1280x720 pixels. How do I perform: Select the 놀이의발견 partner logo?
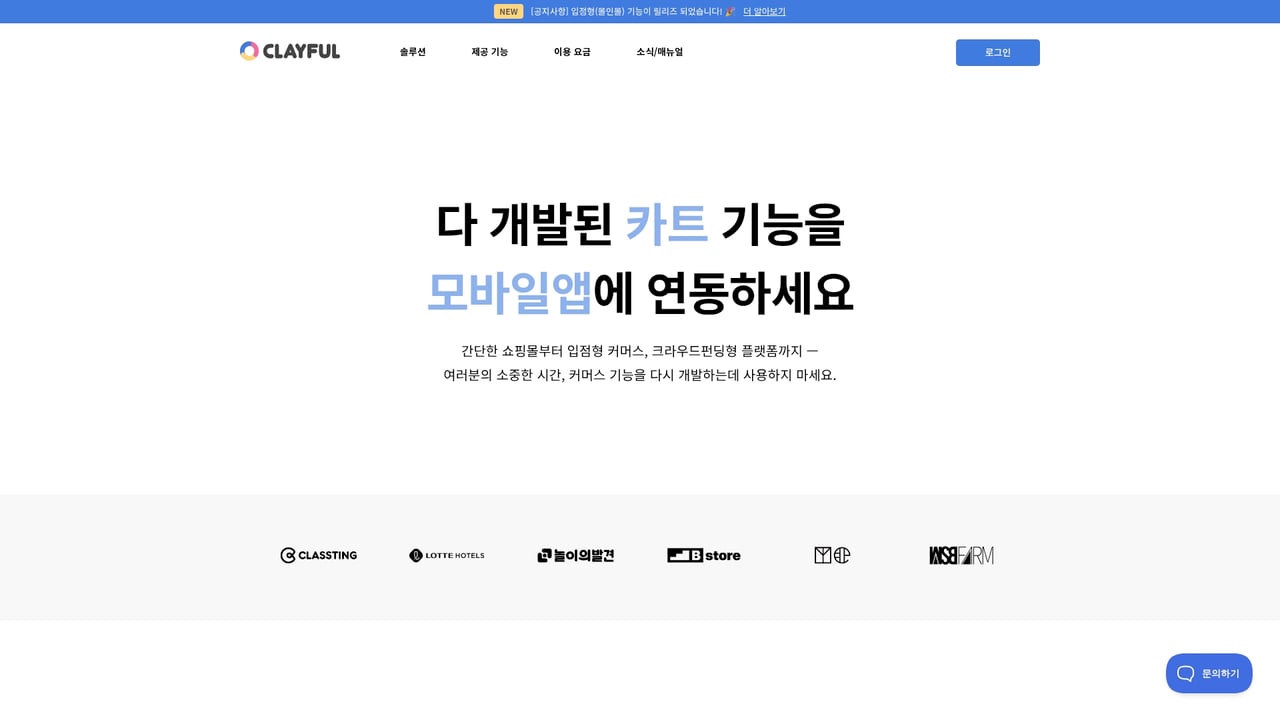coord(575,555)
